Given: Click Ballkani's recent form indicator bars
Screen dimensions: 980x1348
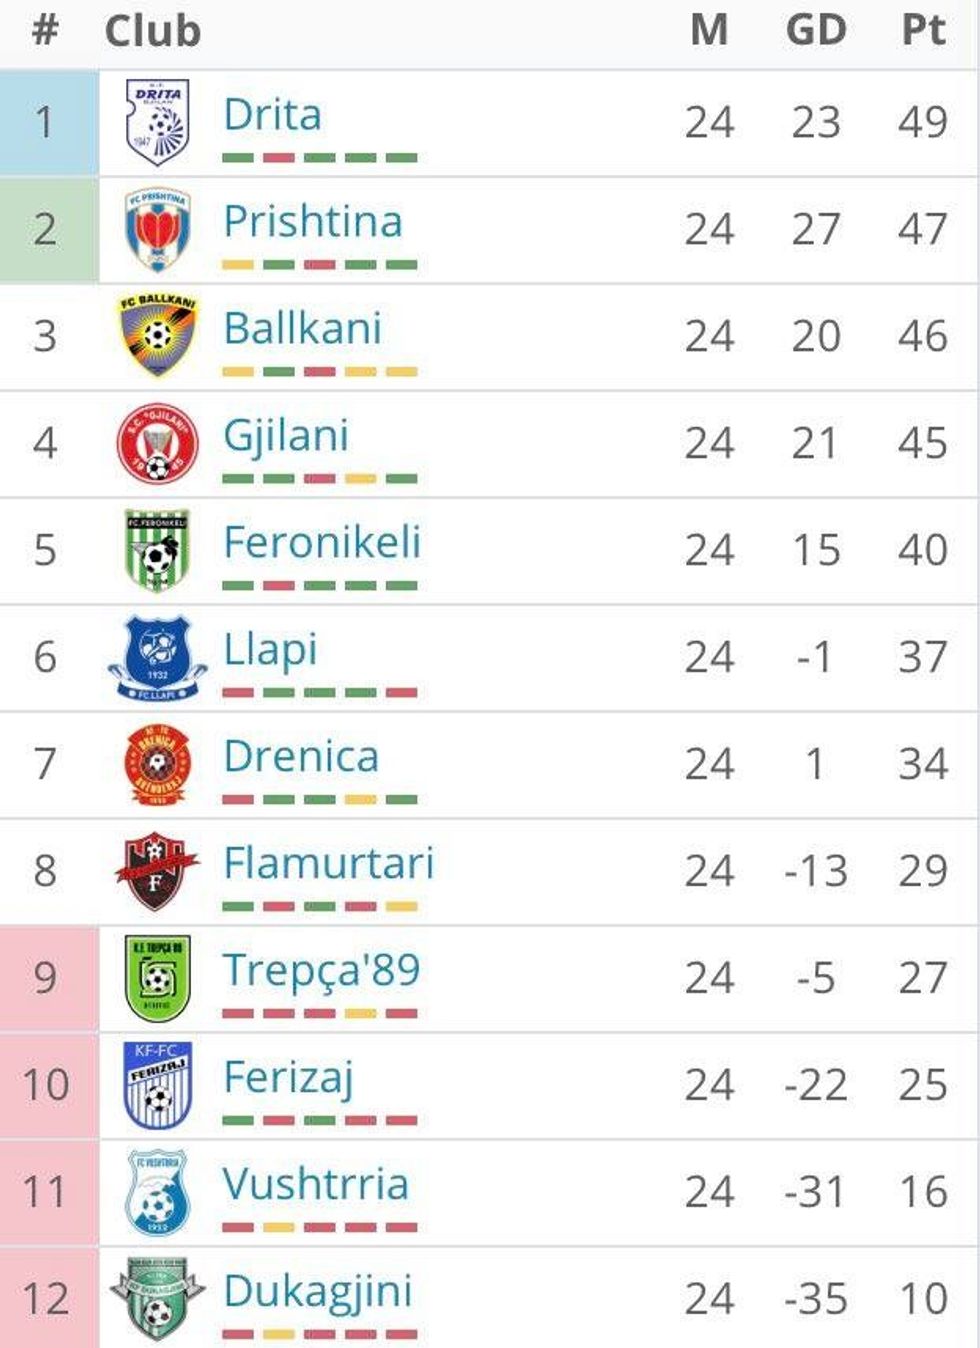Looking at the screenshot, I should (x=319, y=371).
